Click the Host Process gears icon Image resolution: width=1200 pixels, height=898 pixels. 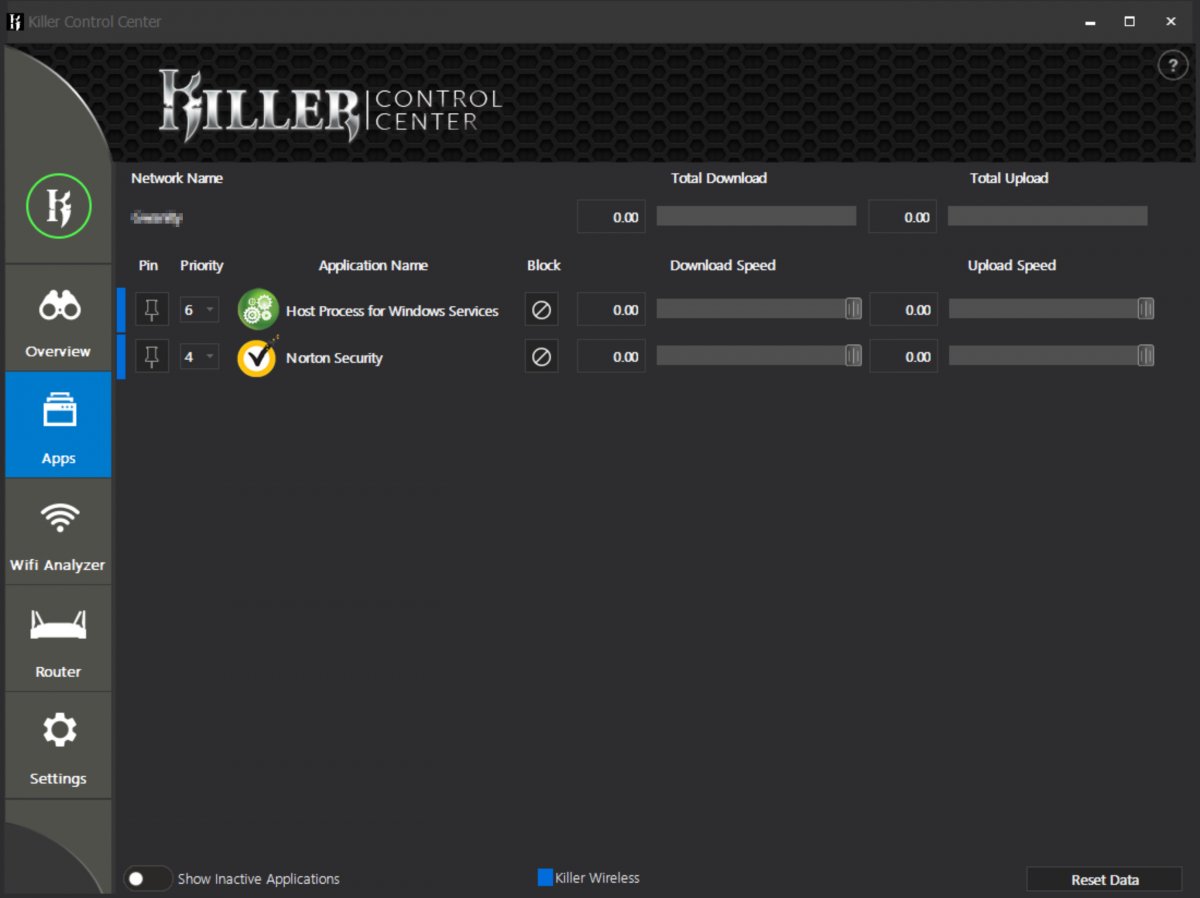(257, 310)
